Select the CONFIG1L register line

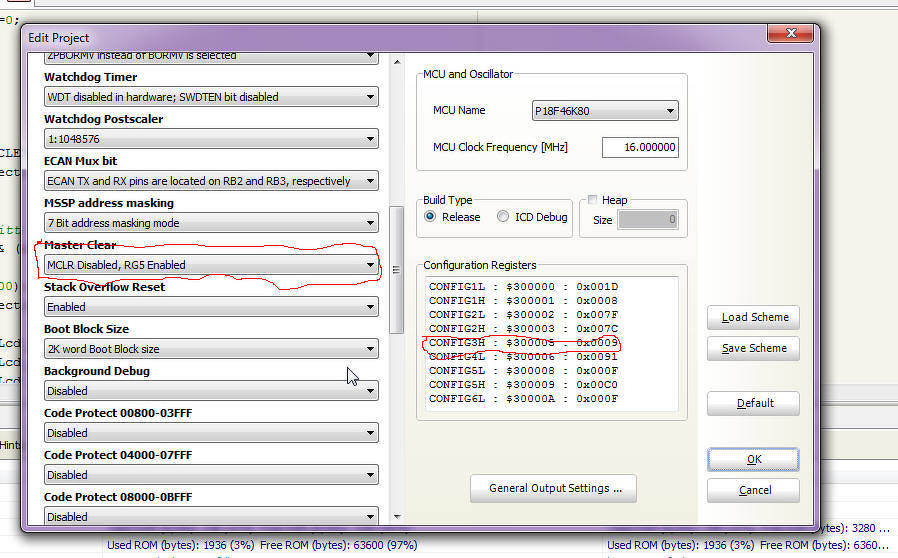[523, 286]
